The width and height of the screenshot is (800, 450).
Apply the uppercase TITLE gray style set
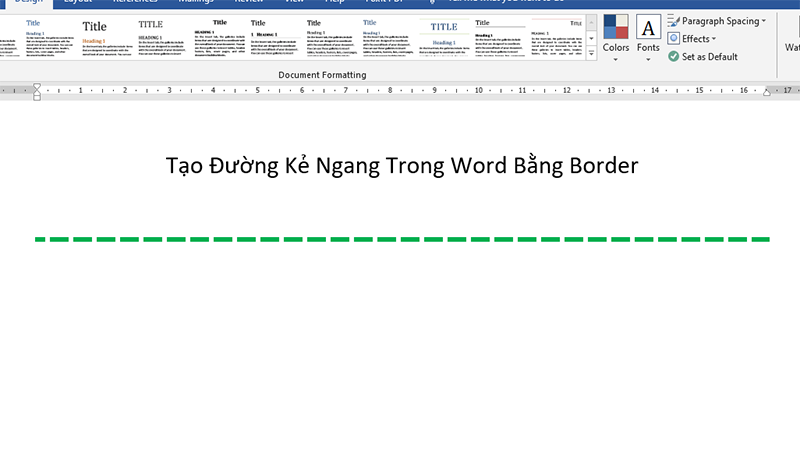click(x=150, y=35)
